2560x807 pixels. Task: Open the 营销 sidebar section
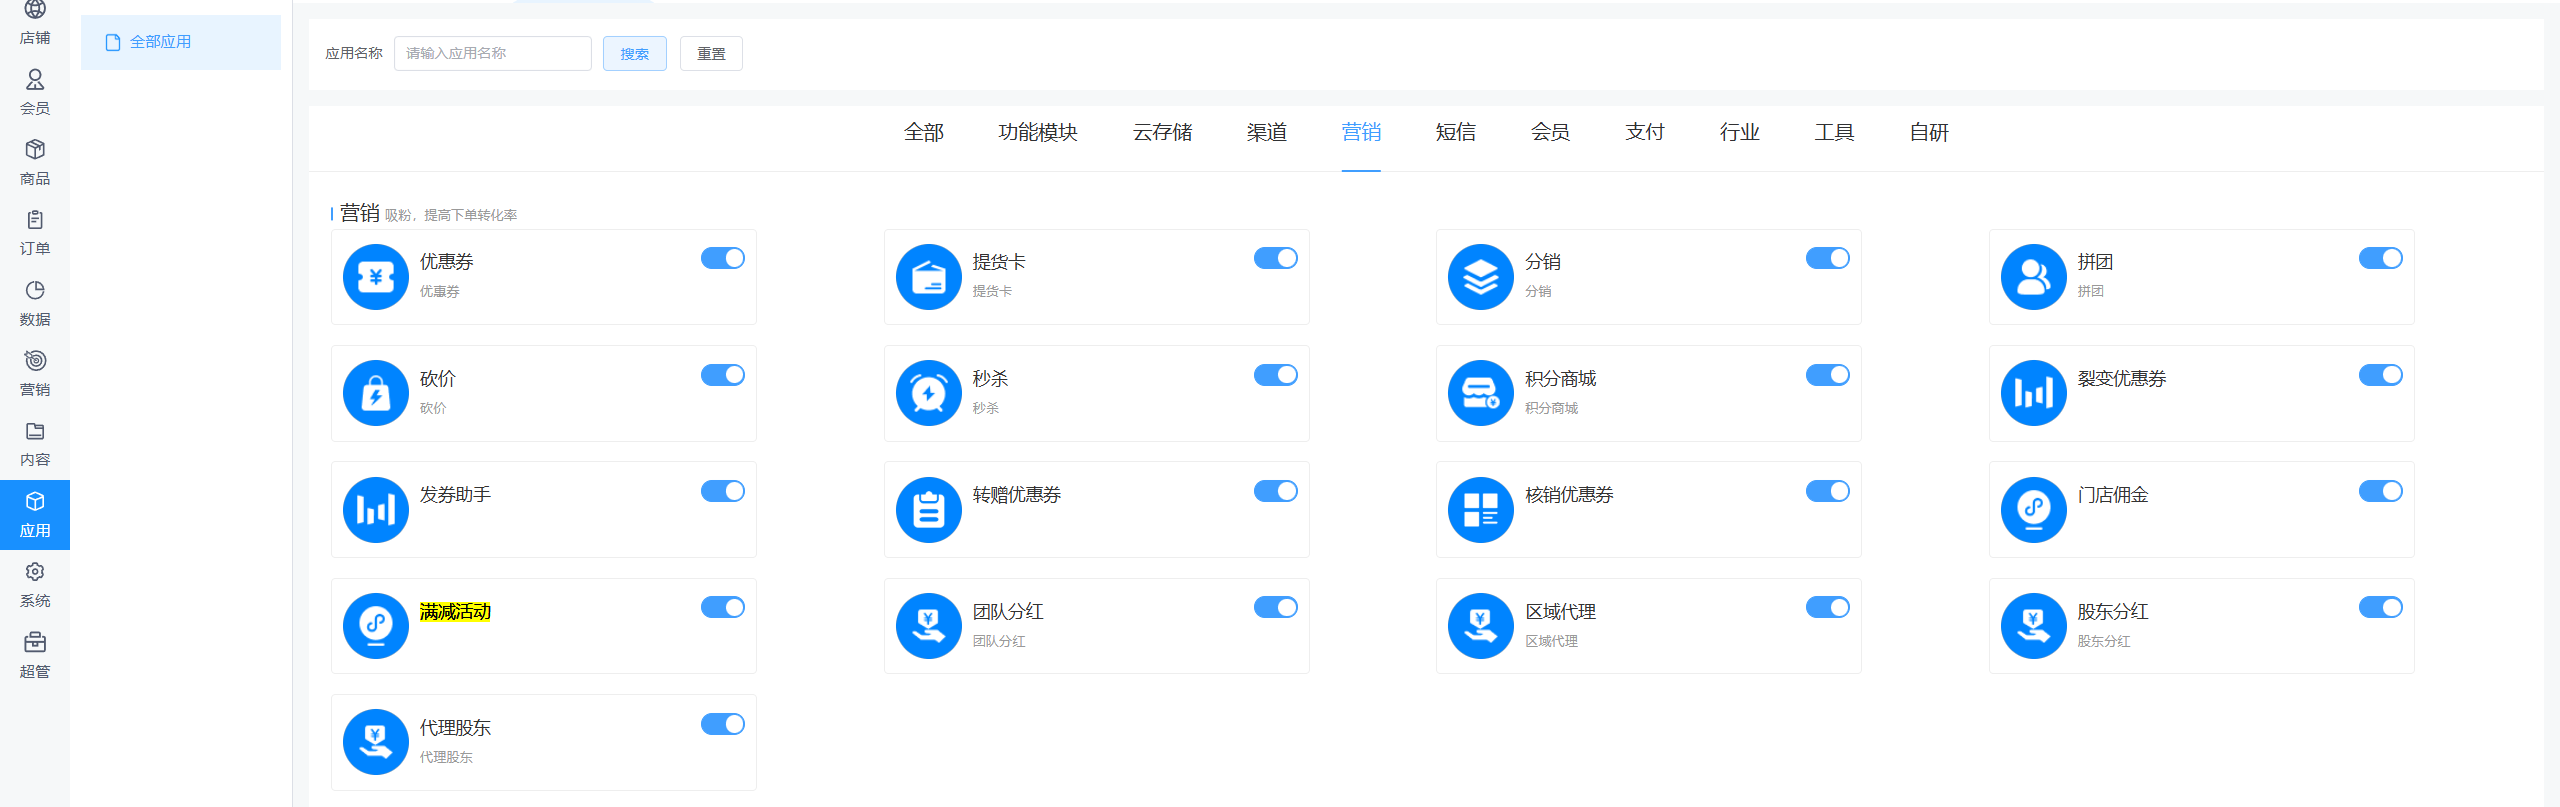[35, 374]
